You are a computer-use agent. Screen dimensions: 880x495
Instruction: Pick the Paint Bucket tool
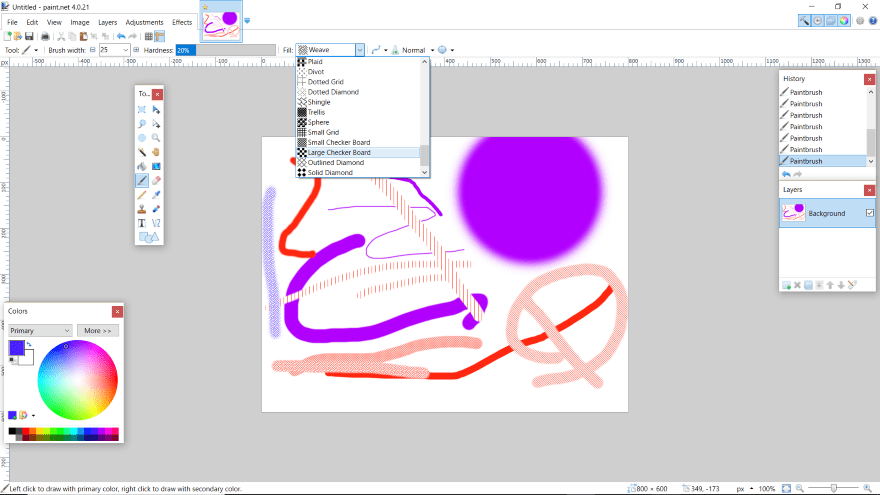coord(142,166)
